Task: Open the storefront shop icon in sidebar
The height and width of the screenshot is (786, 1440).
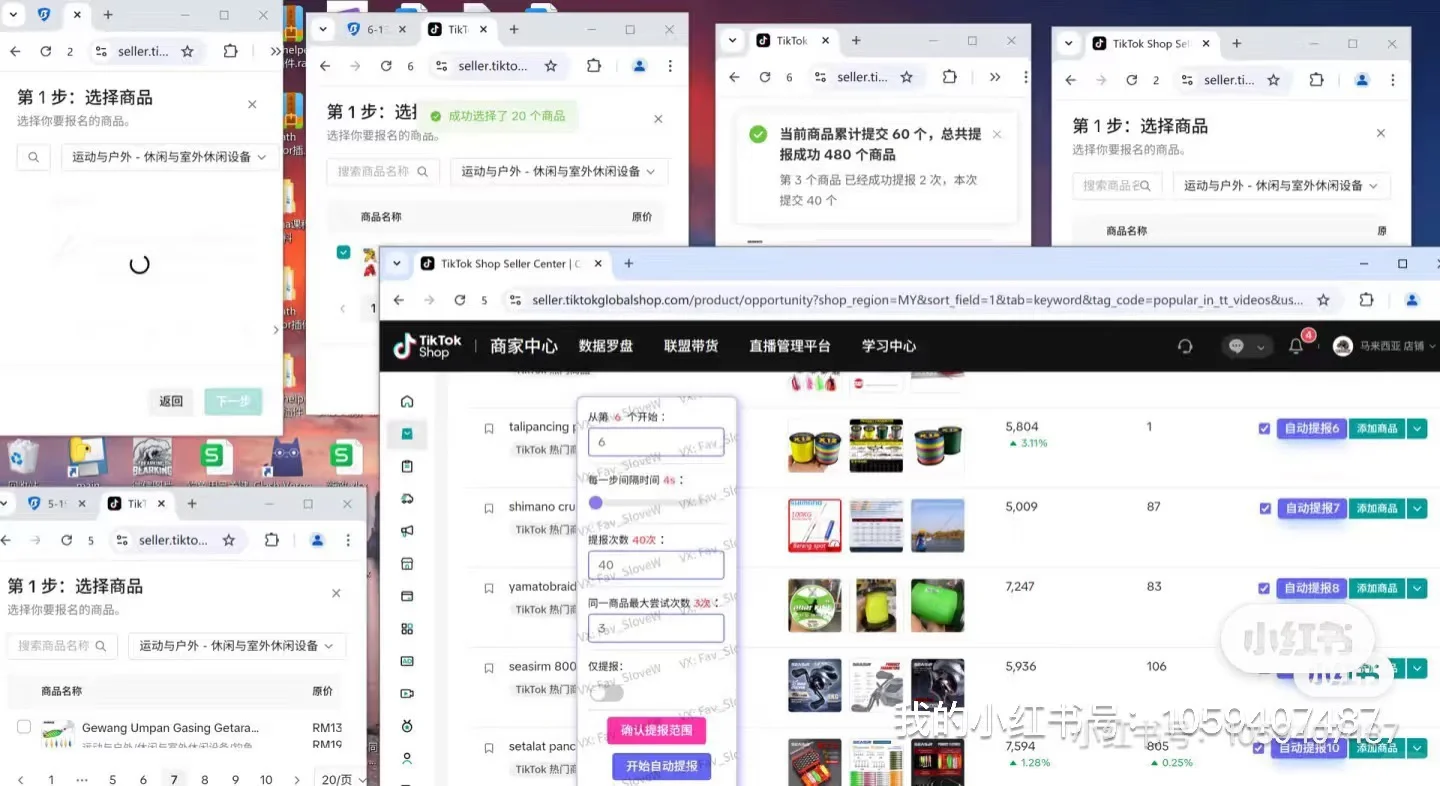Action: 406,565
